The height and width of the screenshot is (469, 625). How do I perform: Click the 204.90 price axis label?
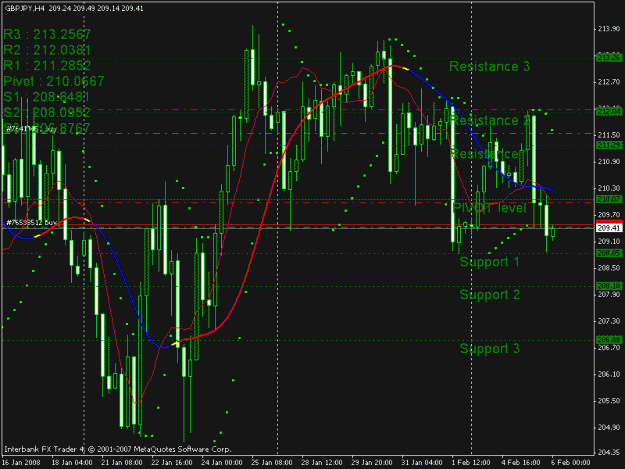point(609,427)
